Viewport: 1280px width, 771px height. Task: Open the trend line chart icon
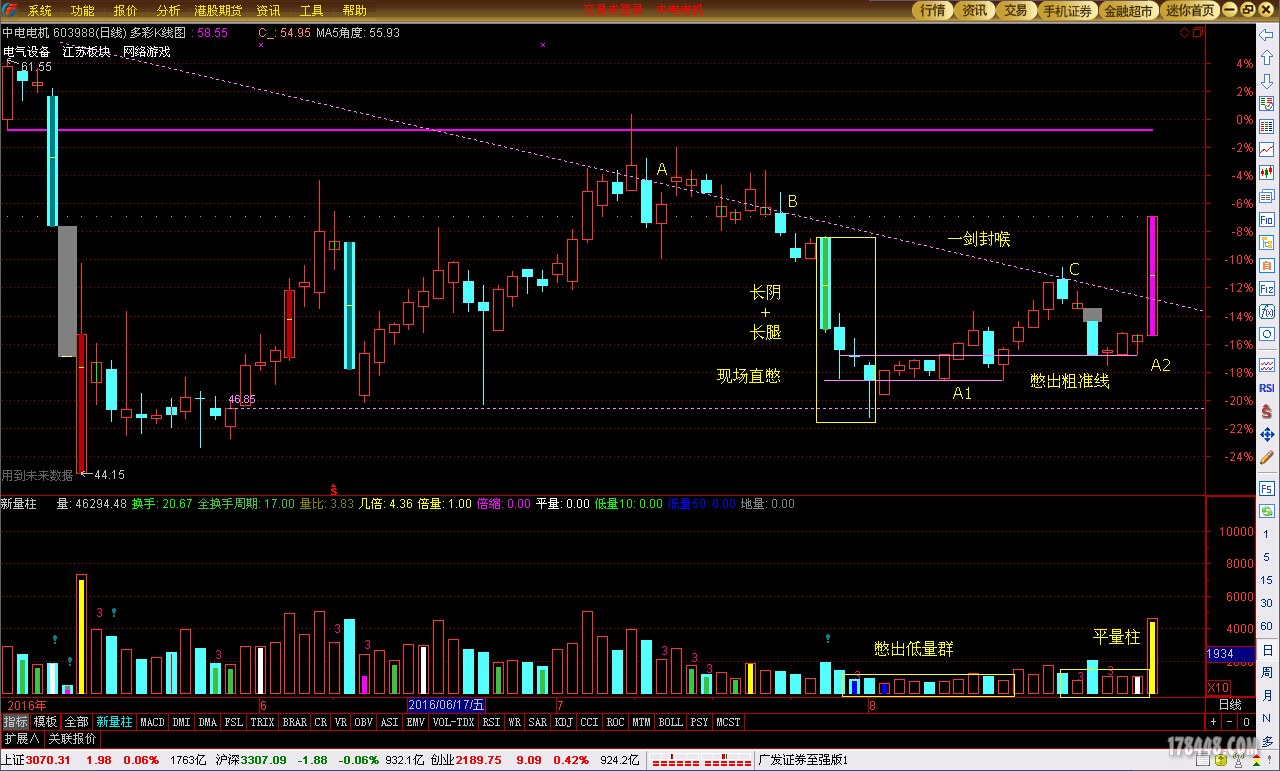point(1267,149)
